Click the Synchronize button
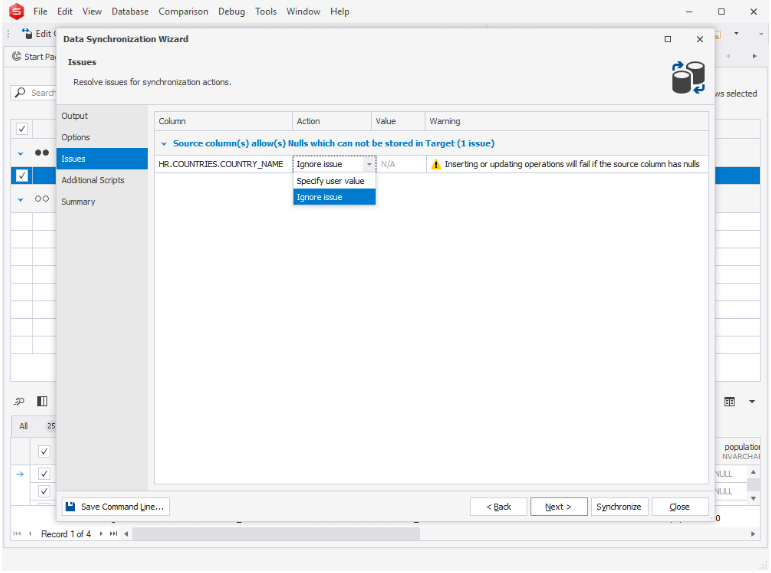This screenshot has width=771, height=573. pyautogui.click(x=619, y=507)
